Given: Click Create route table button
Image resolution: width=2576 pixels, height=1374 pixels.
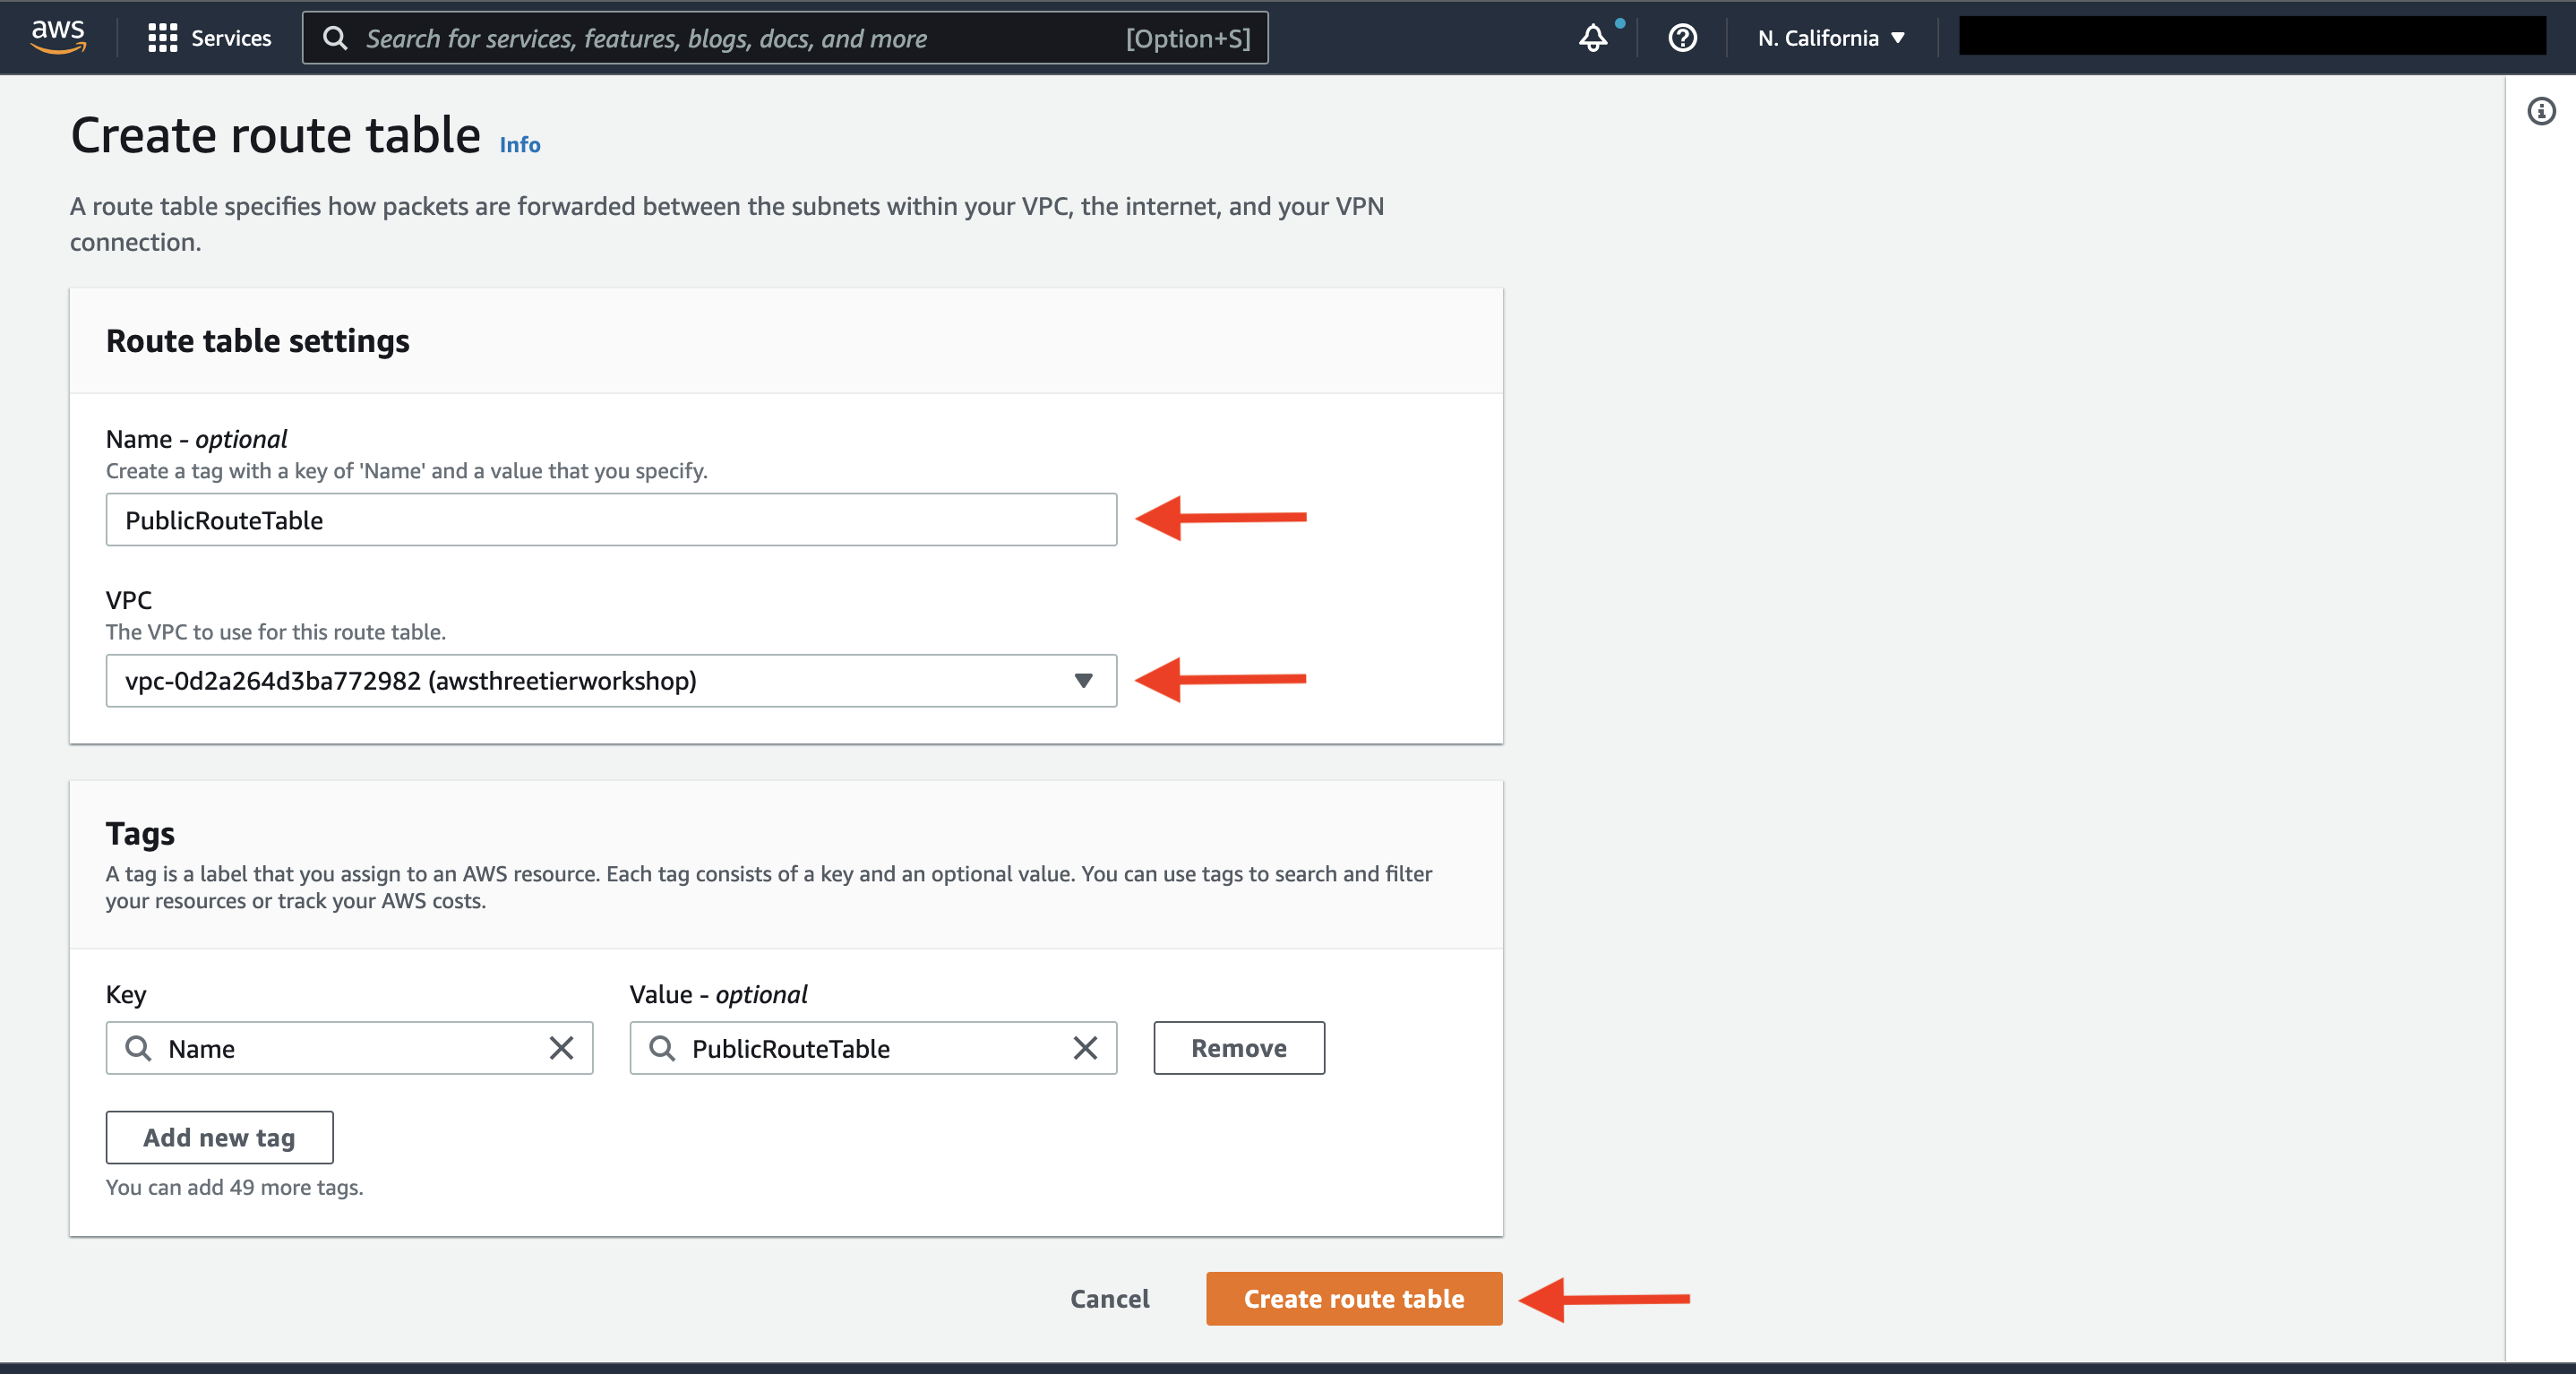Looking at the screenshot, I should click(x=1354, y=1298).
